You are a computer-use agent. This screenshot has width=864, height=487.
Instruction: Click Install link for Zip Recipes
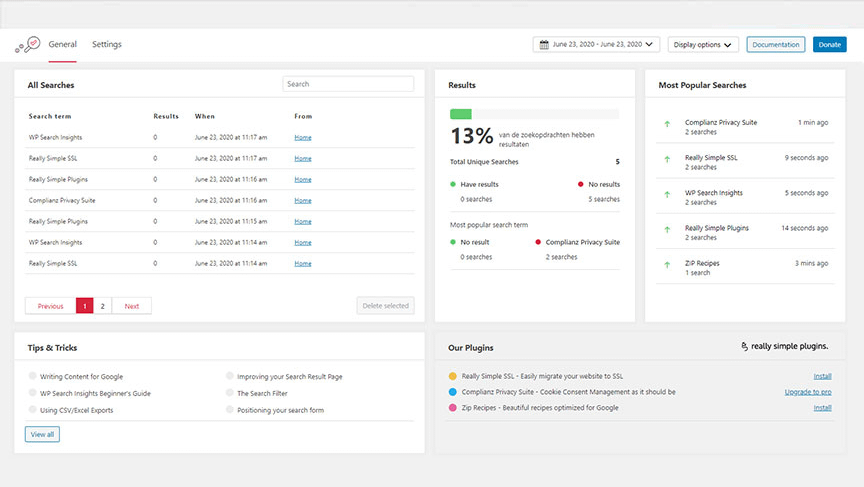tap(823, 408)
